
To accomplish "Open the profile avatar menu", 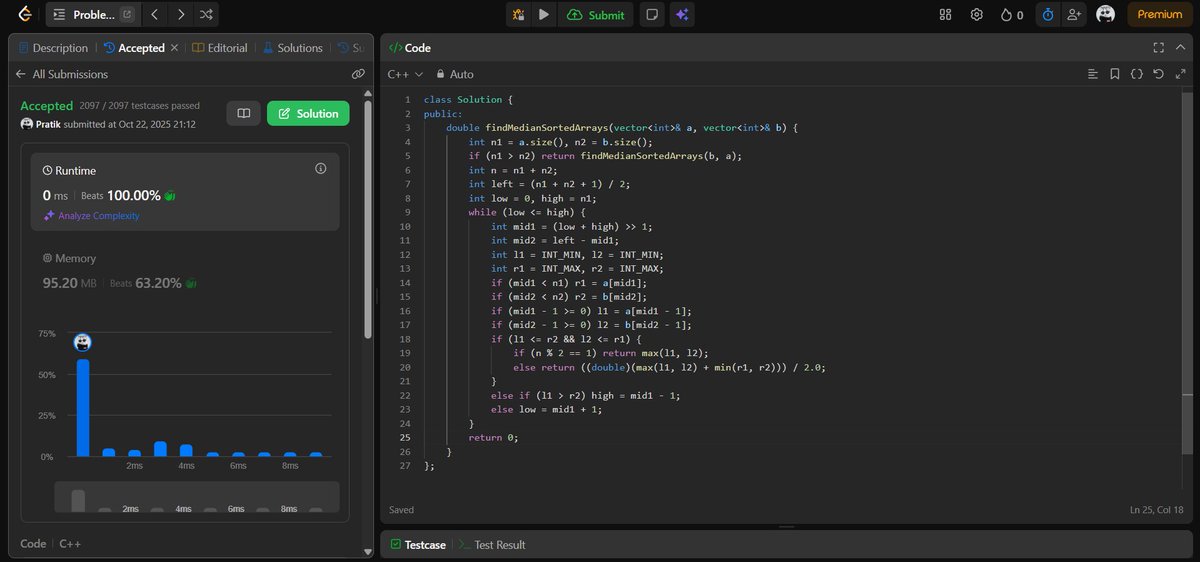I will point(1105,14).
